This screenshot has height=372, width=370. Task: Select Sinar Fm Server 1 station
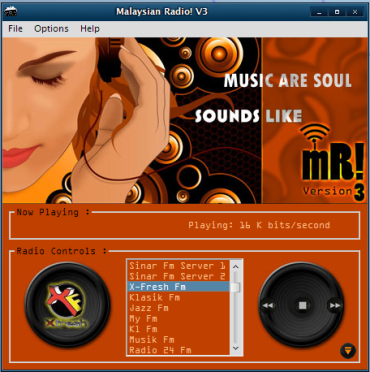coord(178,266)
